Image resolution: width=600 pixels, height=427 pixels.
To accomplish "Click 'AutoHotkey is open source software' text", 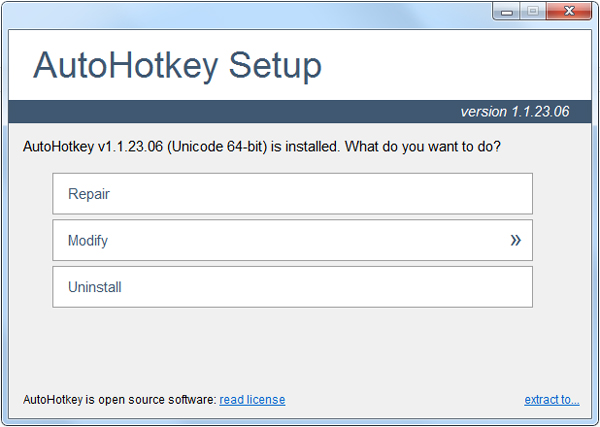I will 119,400.
